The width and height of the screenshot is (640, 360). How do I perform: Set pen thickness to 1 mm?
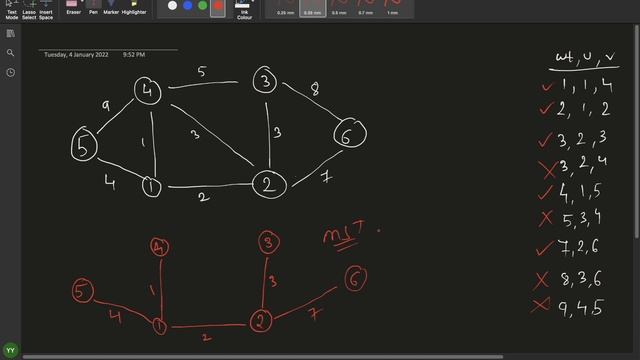393,8
